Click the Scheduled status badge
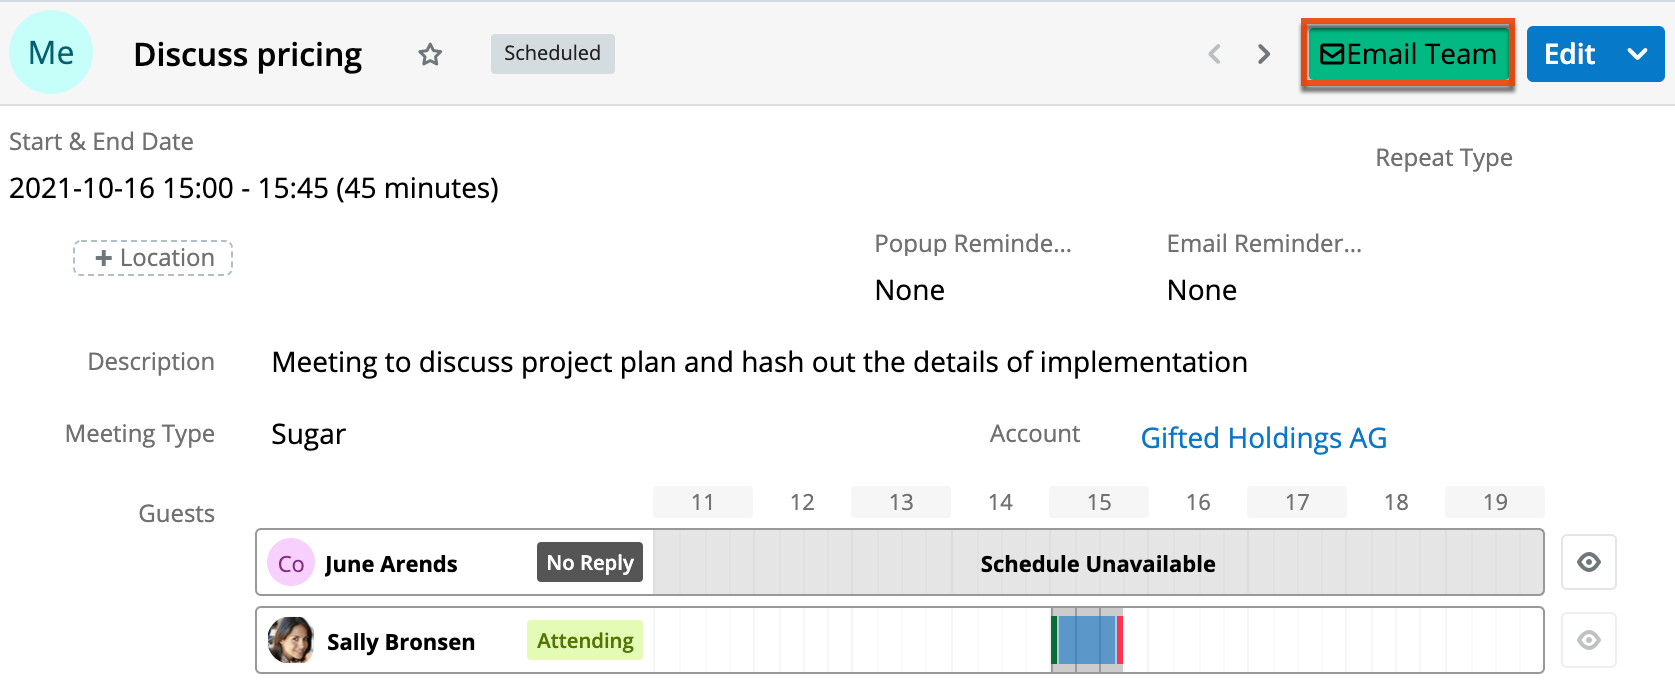Viewport: 1675px width, 686px height. pyautogui.click(x=552, y=53)
